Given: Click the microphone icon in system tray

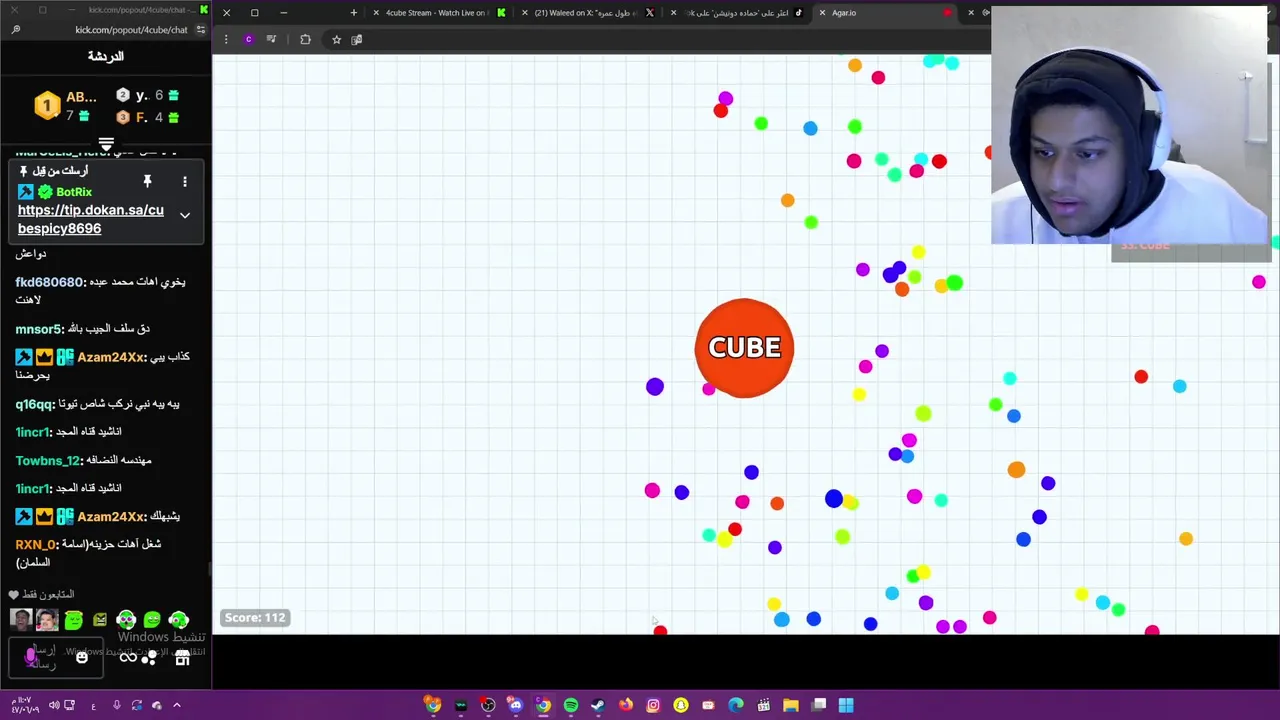Looking at the screenshot, I should (x=117, y=705).
